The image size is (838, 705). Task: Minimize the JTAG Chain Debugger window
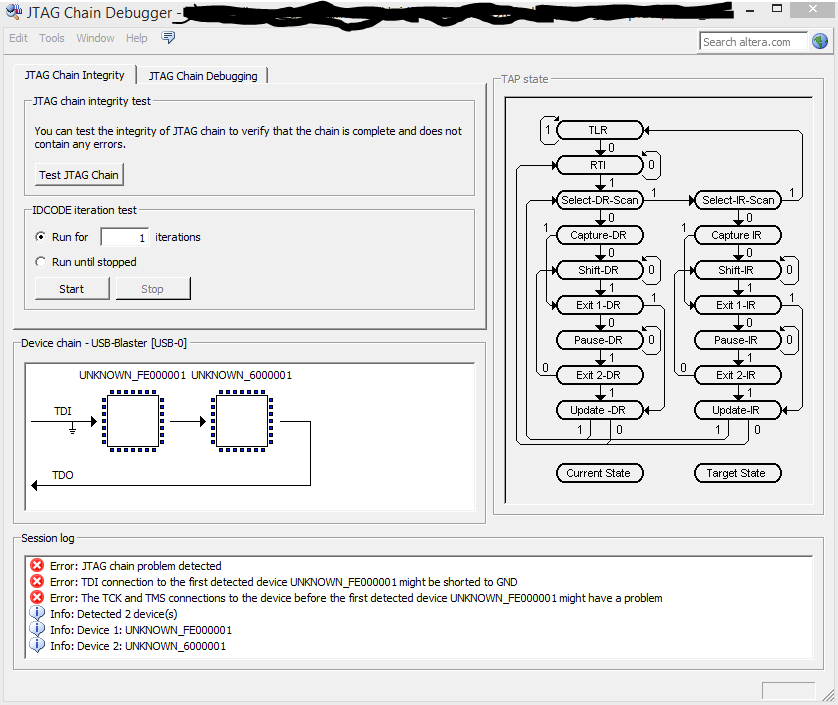[750, 10]
